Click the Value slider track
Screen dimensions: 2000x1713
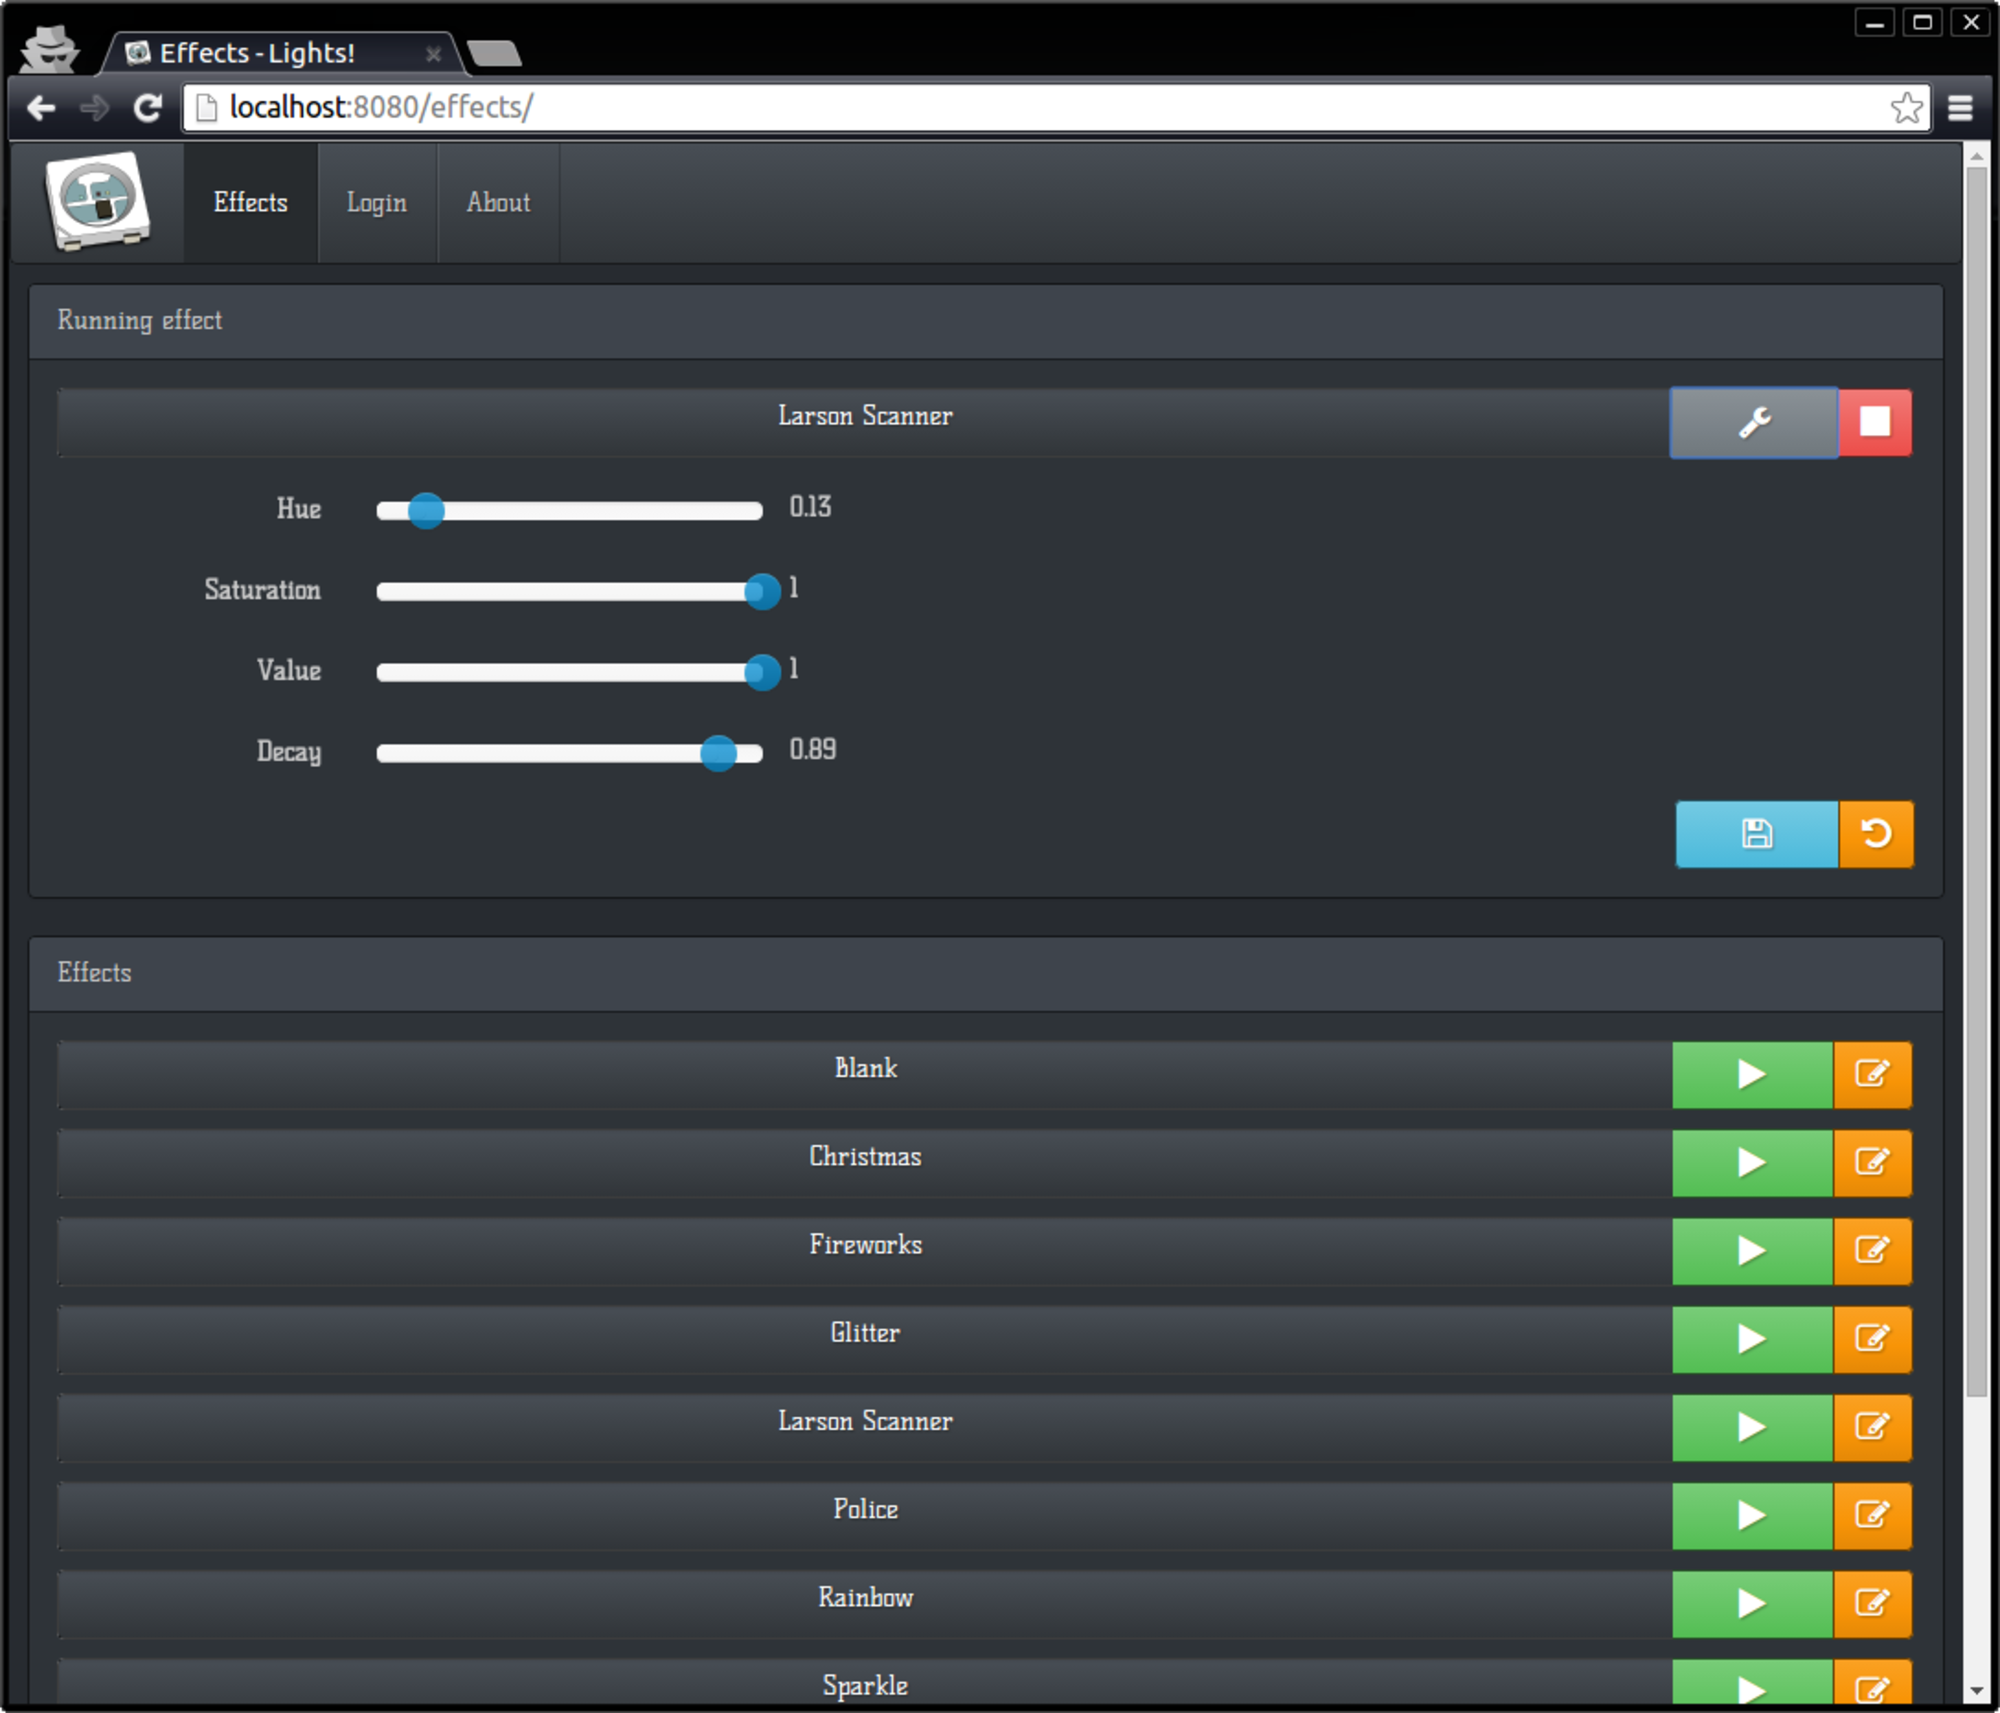click(569, 673)
